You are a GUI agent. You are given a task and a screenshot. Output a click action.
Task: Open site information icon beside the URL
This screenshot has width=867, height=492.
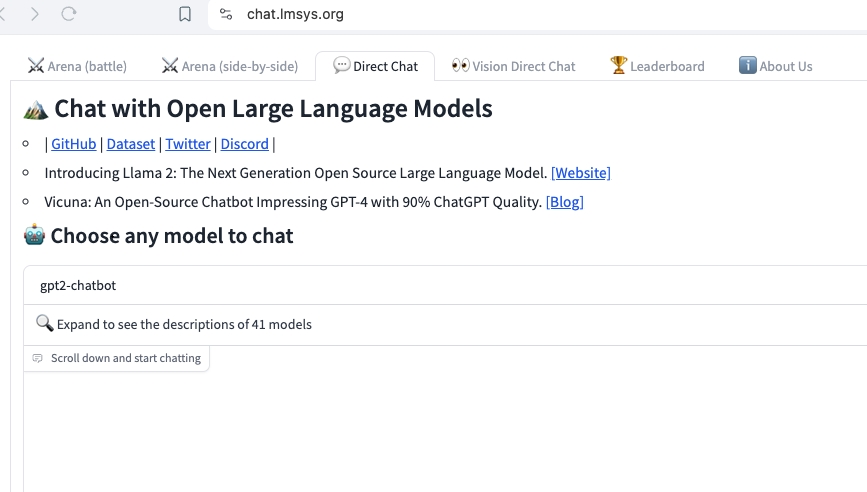226,14
